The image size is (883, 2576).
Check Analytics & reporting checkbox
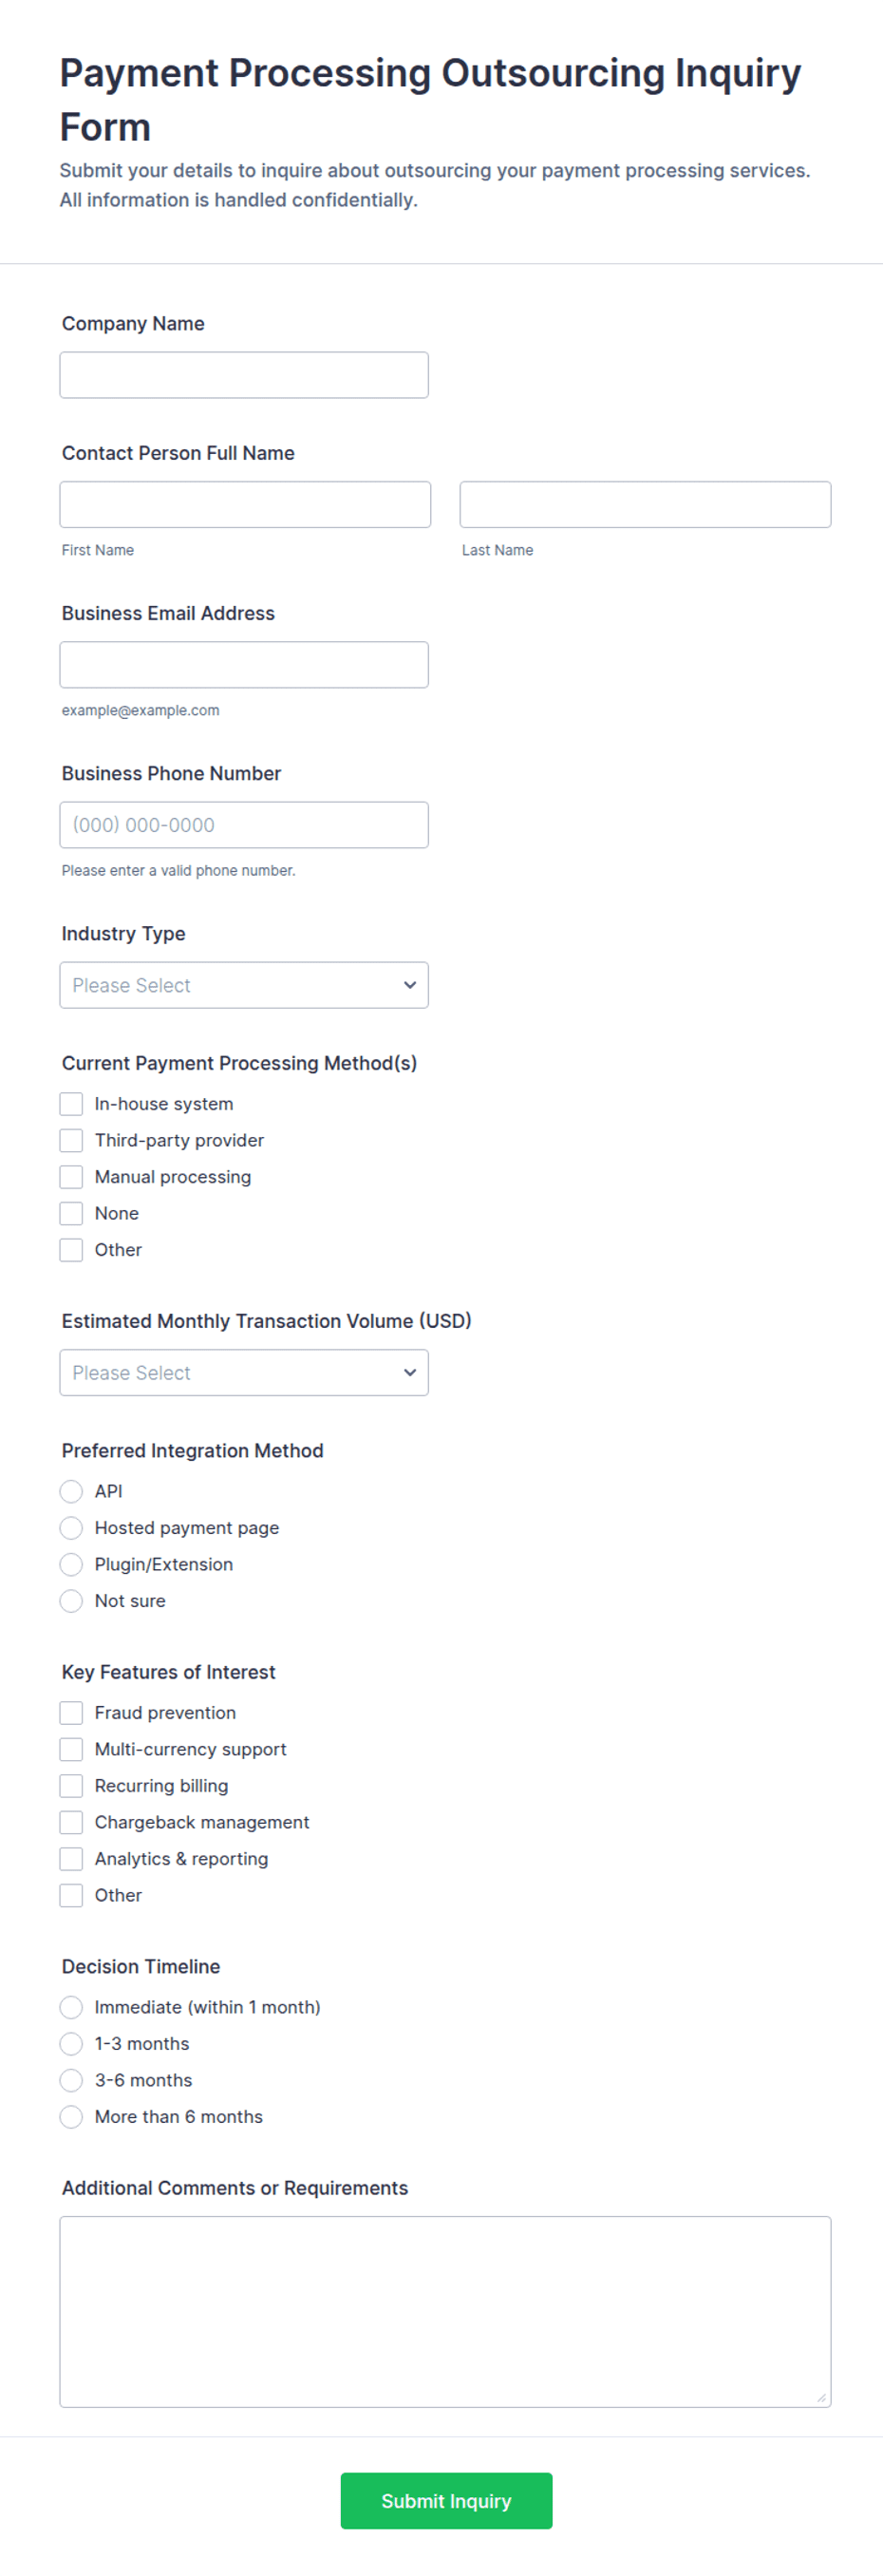(x=71, y=1859)
